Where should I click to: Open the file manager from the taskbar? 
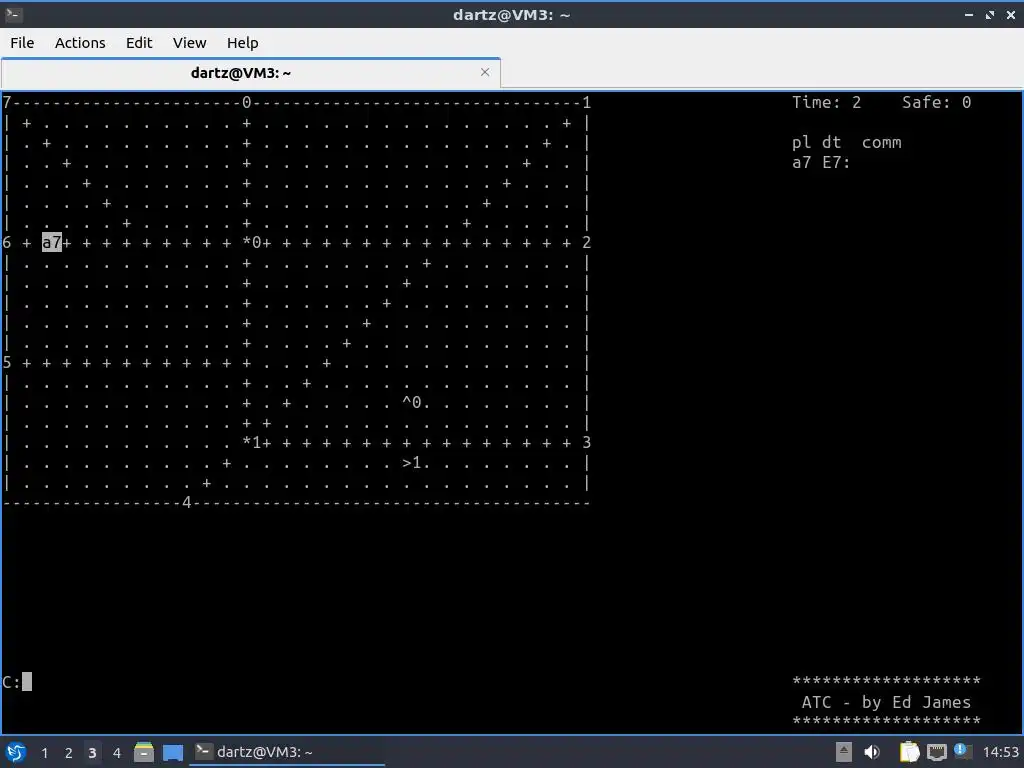144,752
